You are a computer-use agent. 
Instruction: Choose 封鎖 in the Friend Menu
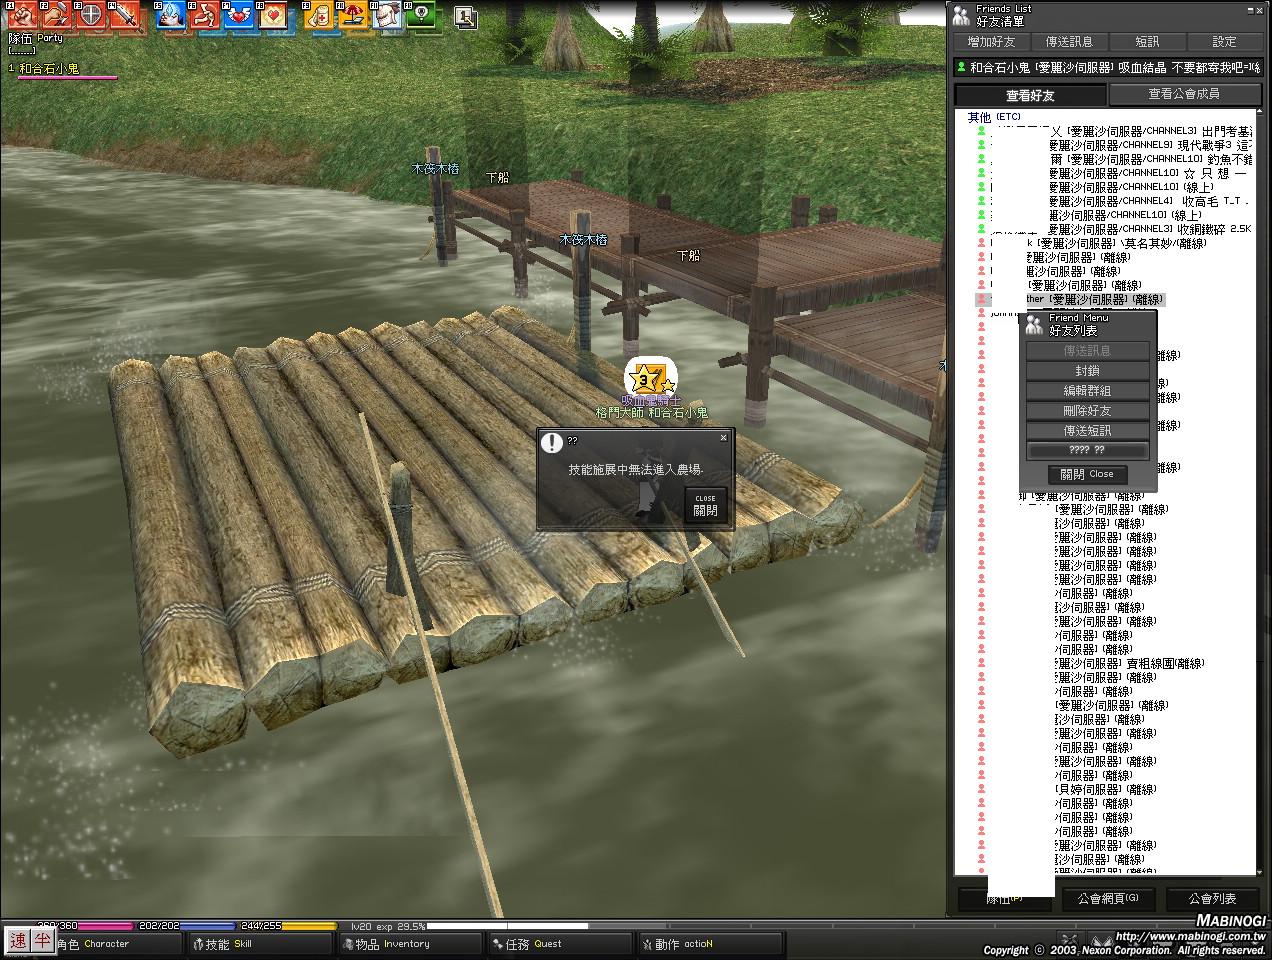[x=1087, y=371]
